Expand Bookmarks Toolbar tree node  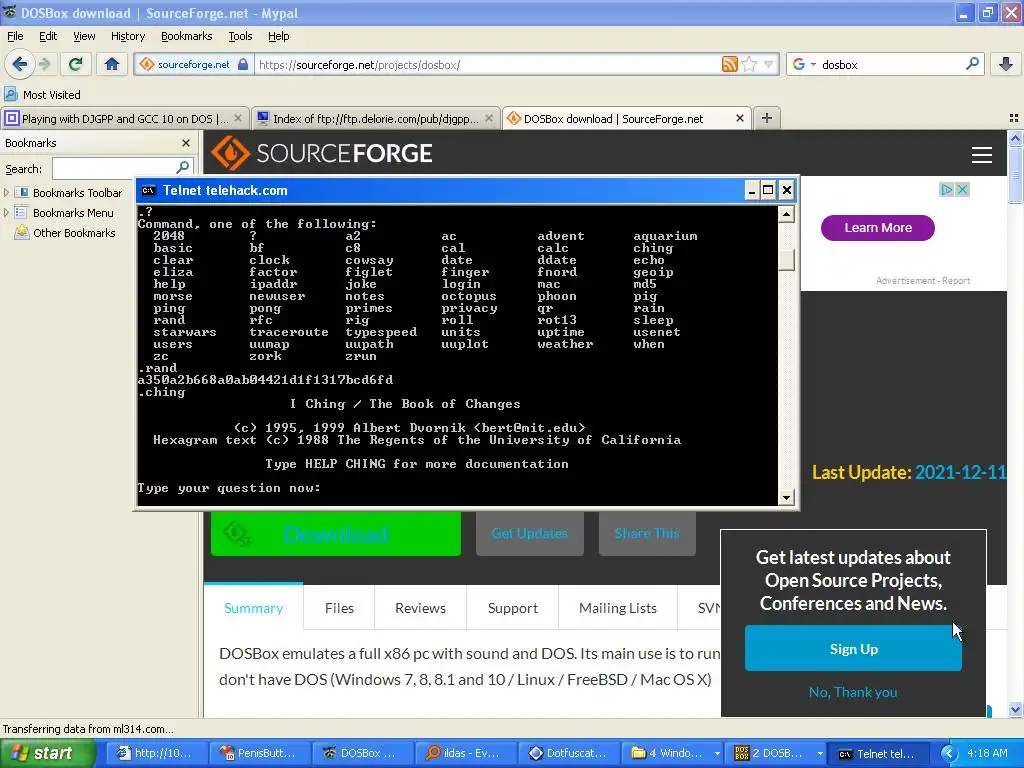[7, 193]
